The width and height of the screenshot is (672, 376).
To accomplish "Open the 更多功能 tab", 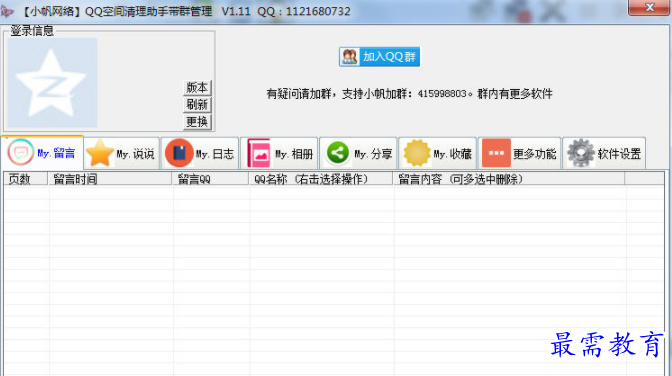I will [519, 153].
